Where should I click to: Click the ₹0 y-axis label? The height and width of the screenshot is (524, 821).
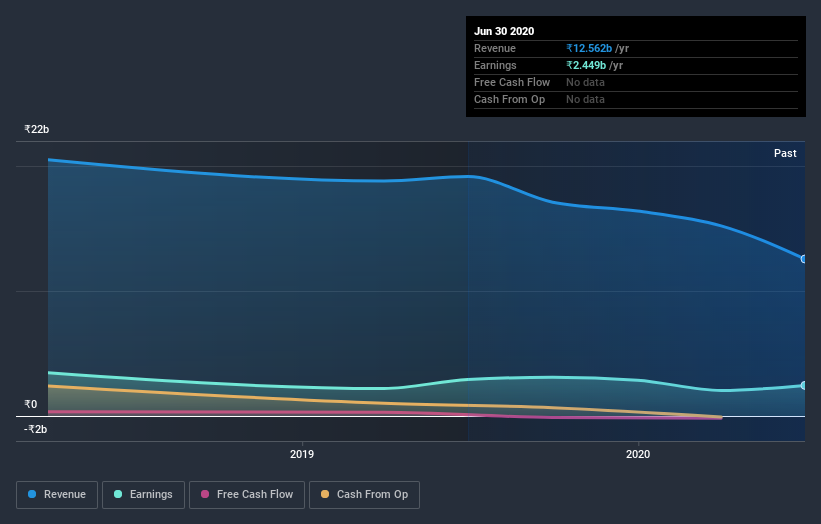click(x=30, y=404)
